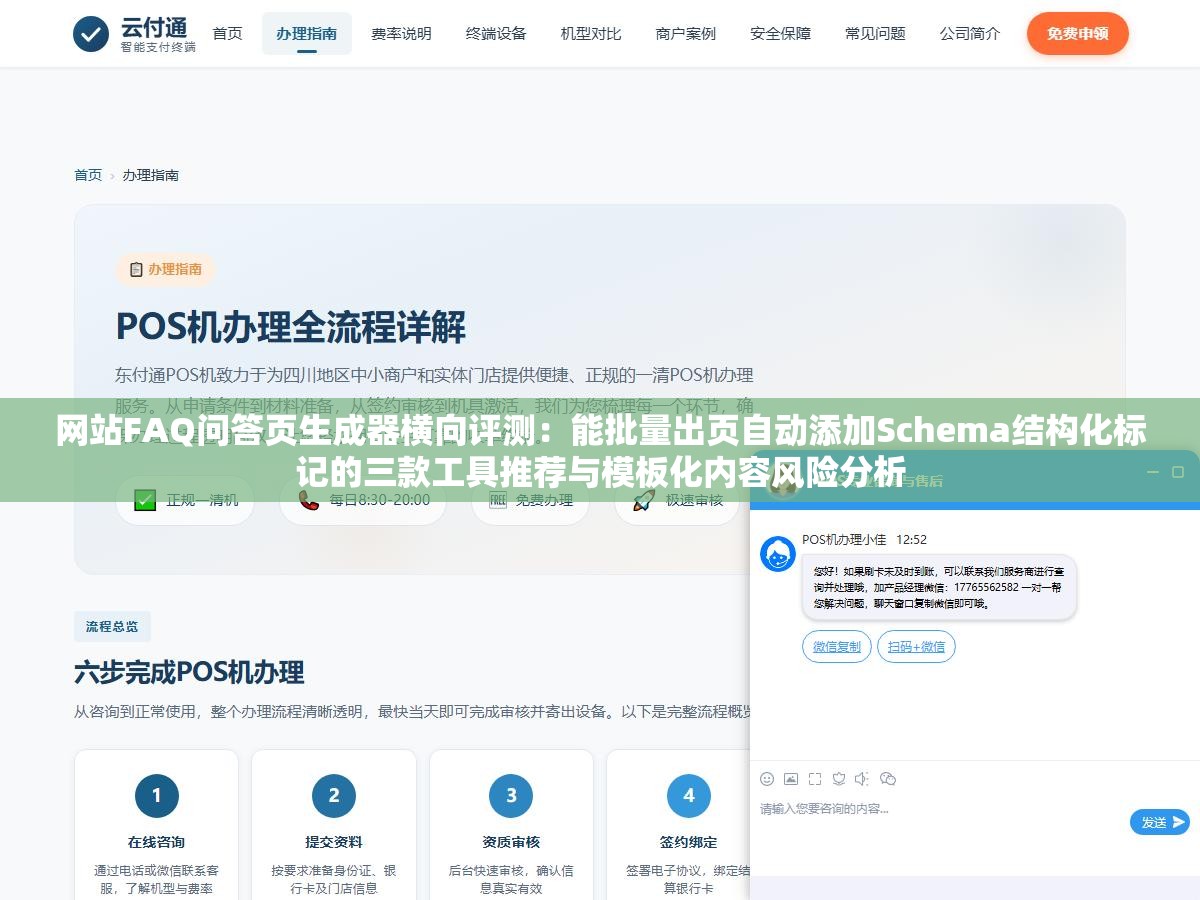Click the green checkmark icon beside 正规一清机
This screenshot has height=900, width=1200.
145,500
